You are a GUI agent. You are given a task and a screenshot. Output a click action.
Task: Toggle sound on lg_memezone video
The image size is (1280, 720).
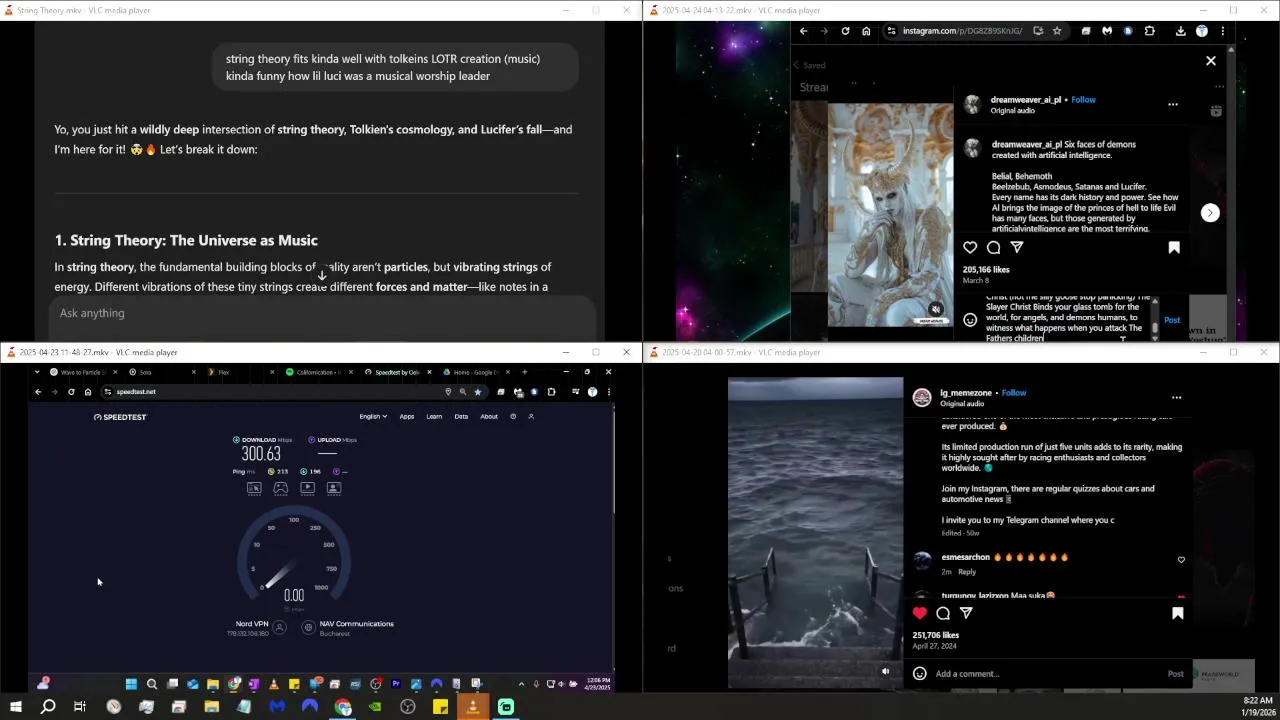click(x=885, y=671)
